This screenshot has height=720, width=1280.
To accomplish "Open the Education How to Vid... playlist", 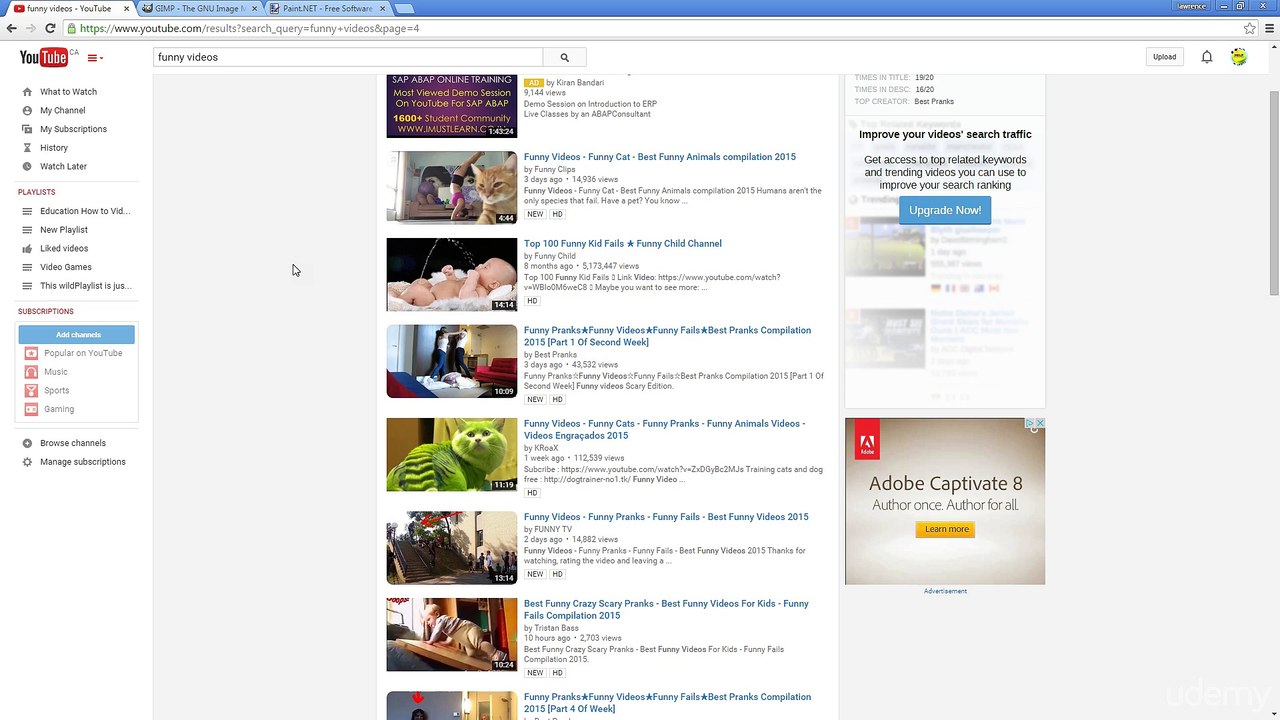I will (85, 211).
